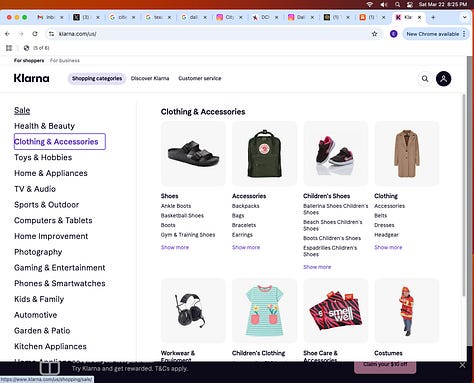The height and width of the screenshot is (383, 474).
Task: Switch to the X (Twitter) tab
Action: click(x=86, y=17)
